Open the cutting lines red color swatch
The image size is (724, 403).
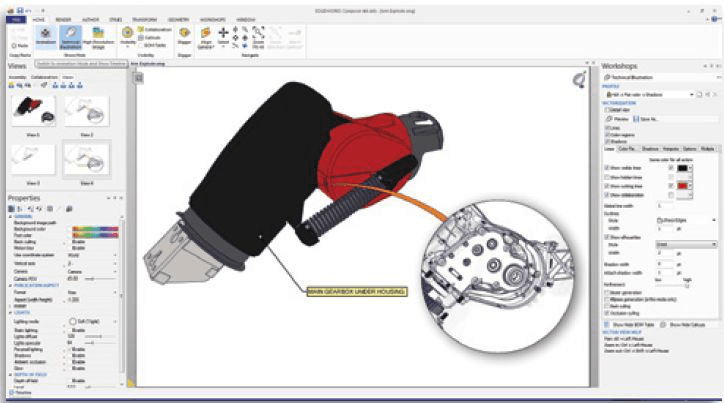pos(682,186)
